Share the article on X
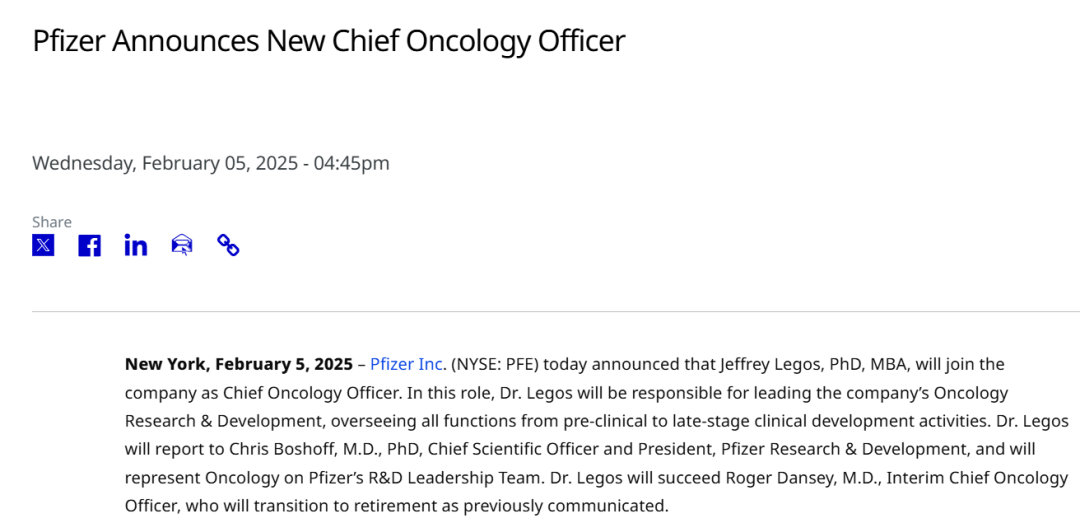Viewport: 1080px width, 523px height. pyautogui.click(x=43, y=245)
